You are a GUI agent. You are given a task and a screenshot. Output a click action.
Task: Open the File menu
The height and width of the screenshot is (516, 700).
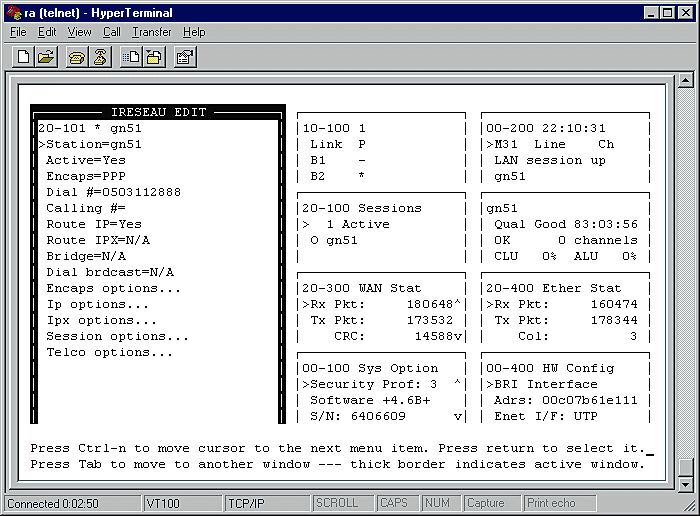click(18, 32)
